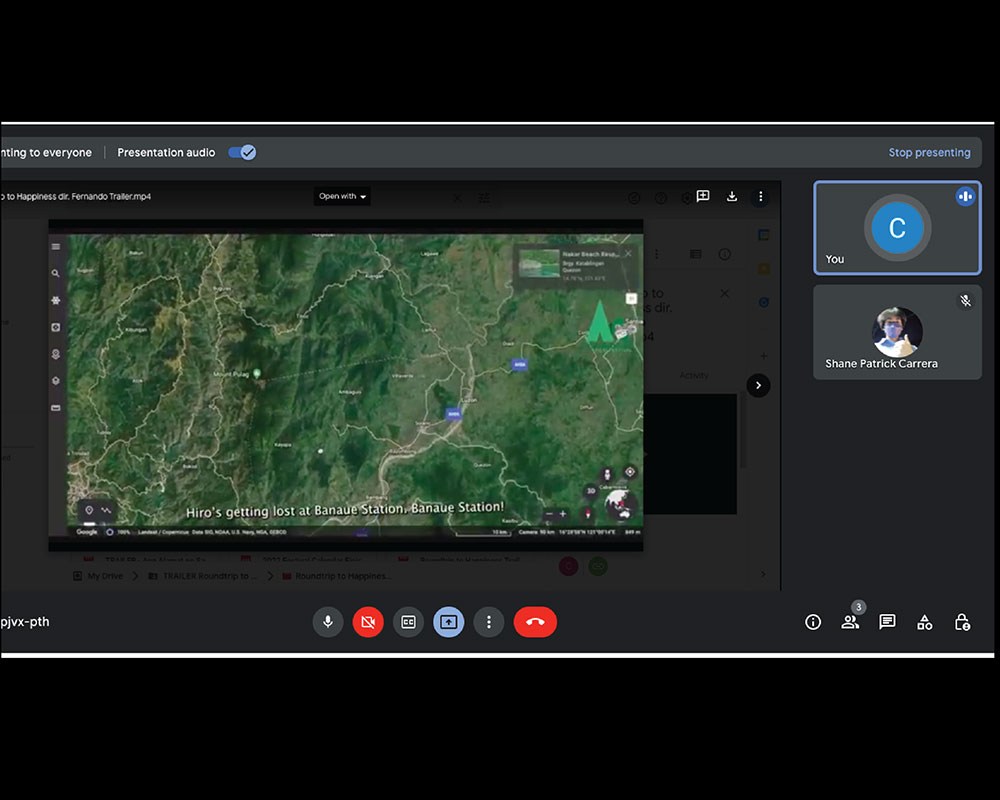Open the meeting details info icon
The image size is (1000, 800).
coord(813,622)
